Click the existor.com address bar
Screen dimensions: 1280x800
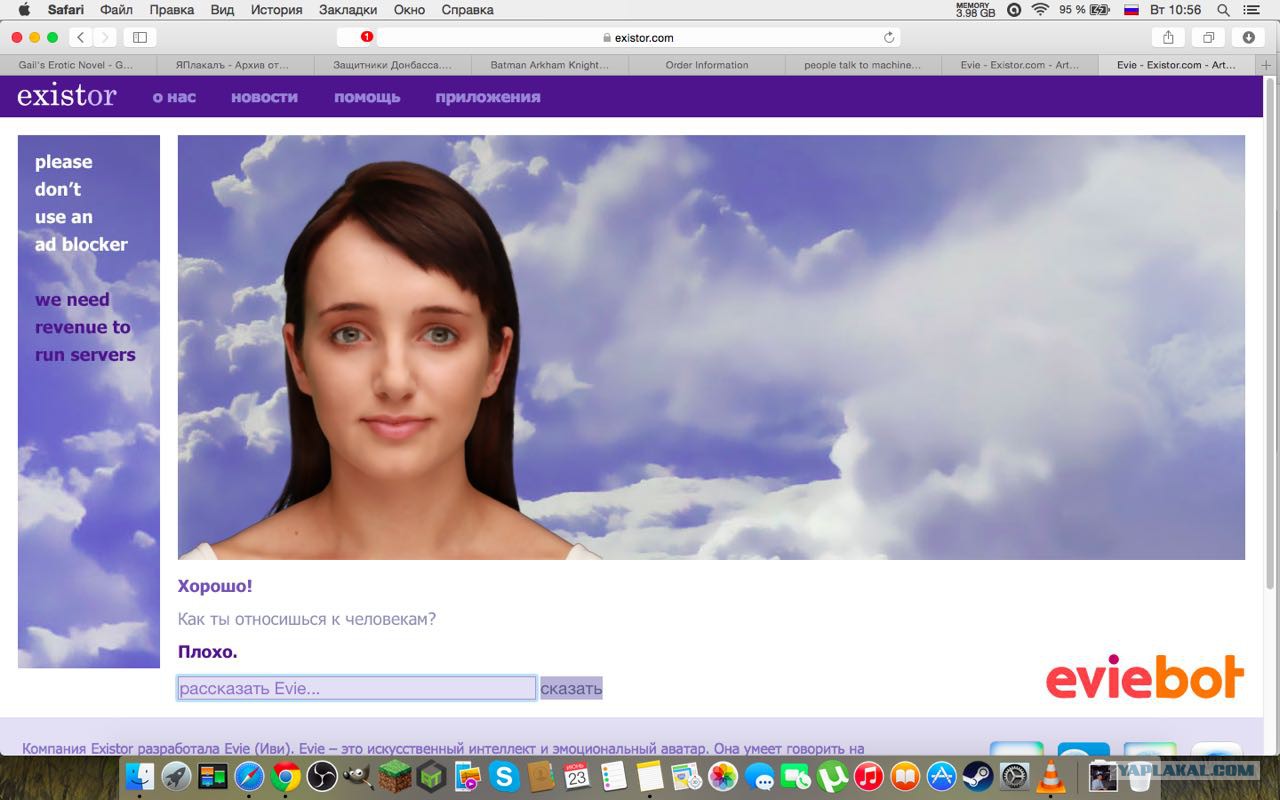[x=638, y=37]
